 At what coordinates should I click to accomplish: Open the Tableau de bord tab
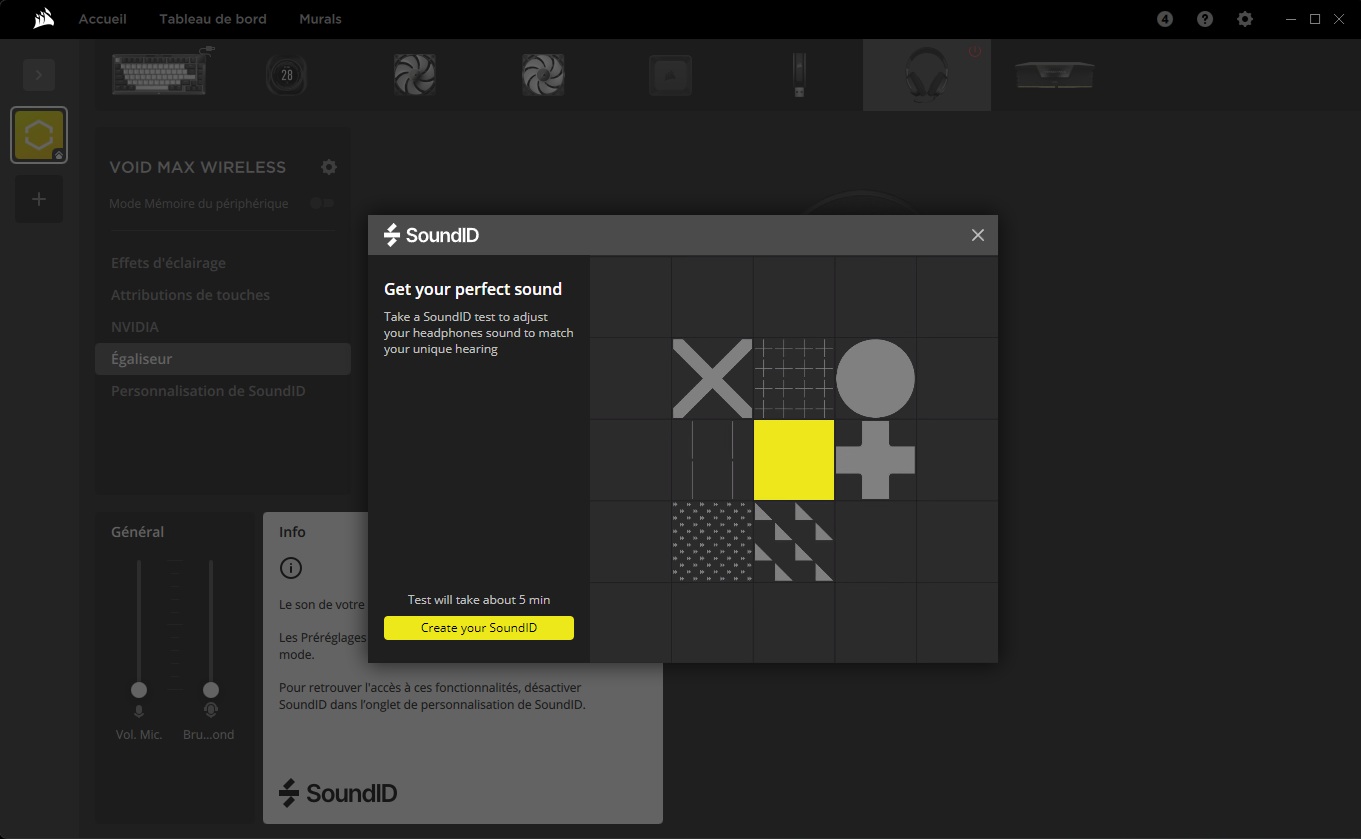point(213,19)
